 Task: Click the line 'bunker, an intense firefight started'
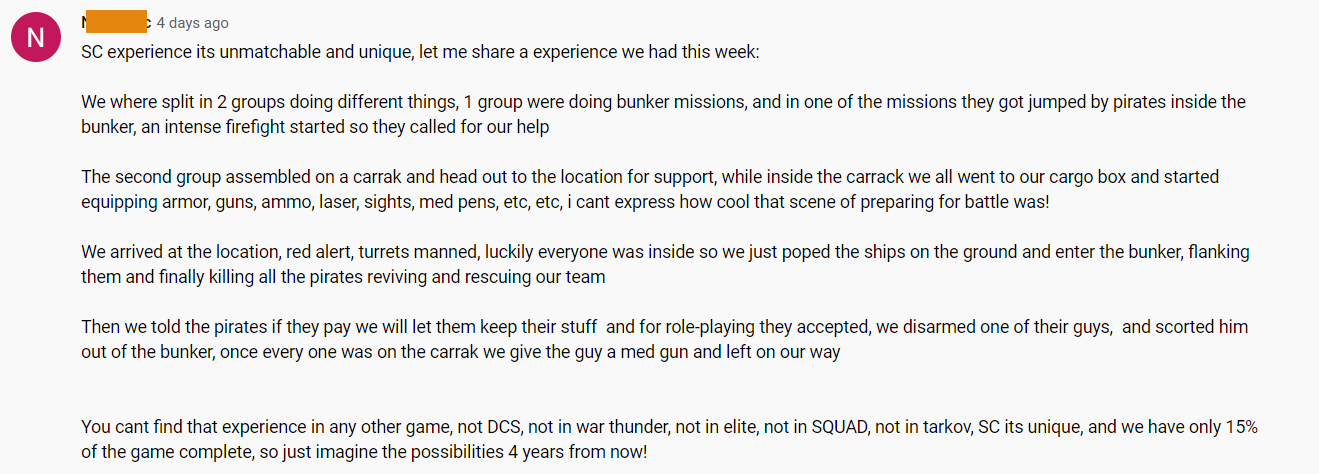[x=315, y=127]
